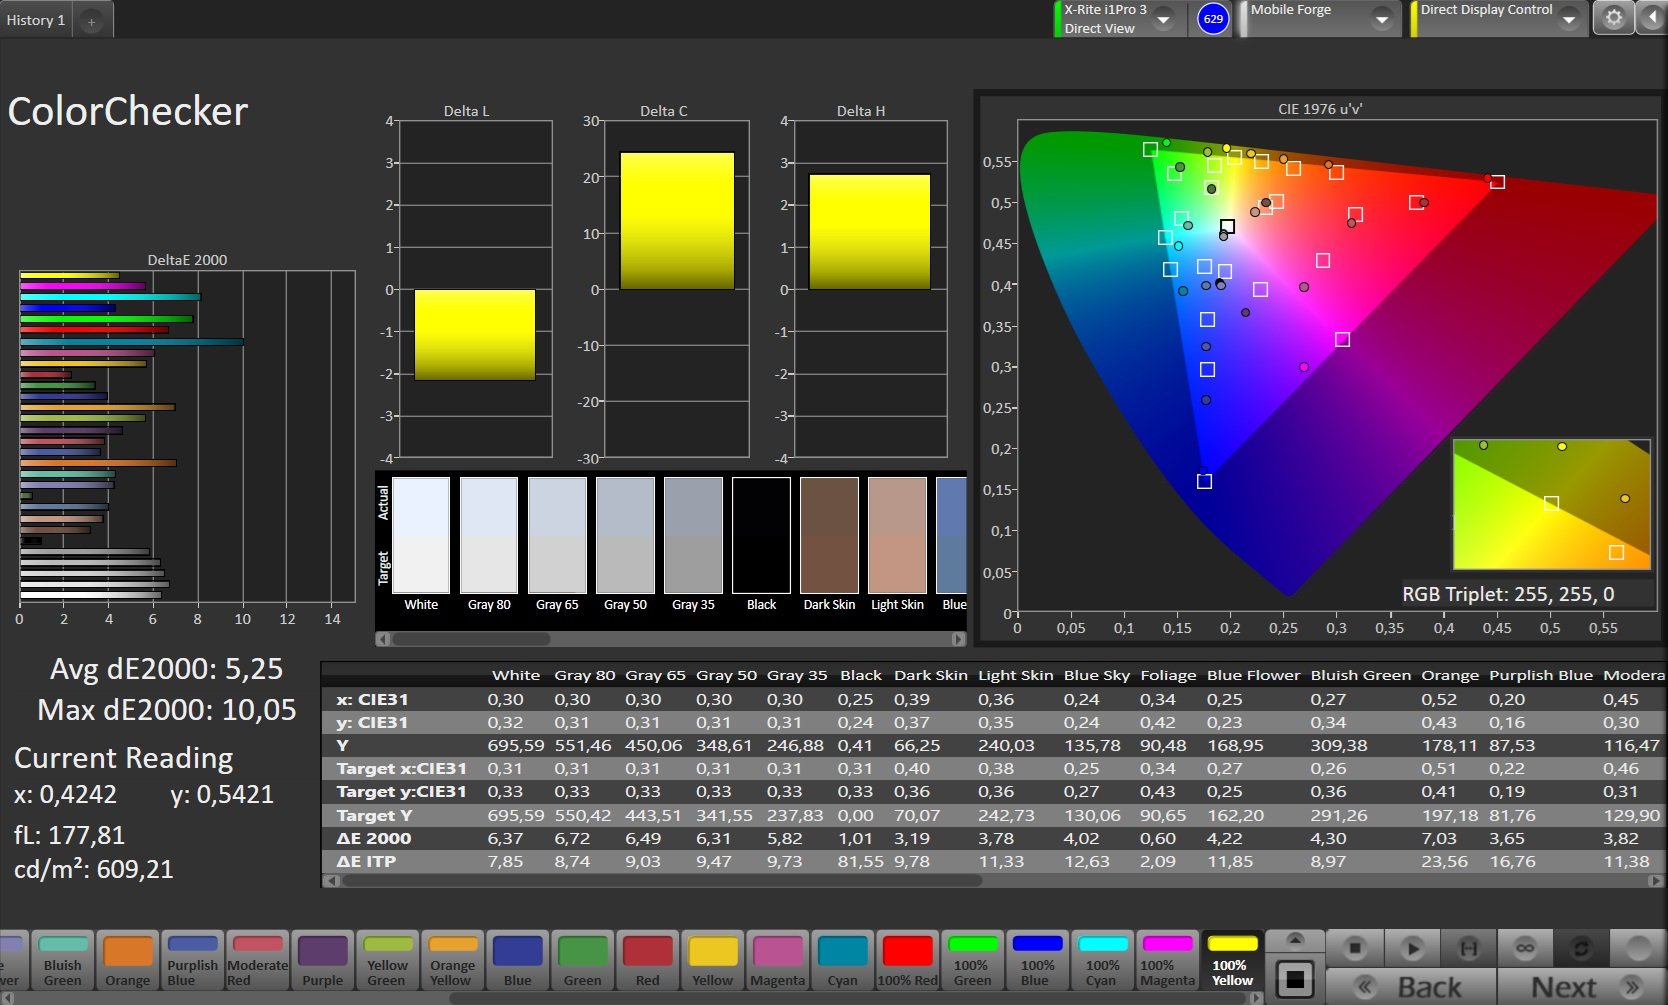
Task: Collapse side panel with left arrow icon
Action: (x=1651, y=18)
